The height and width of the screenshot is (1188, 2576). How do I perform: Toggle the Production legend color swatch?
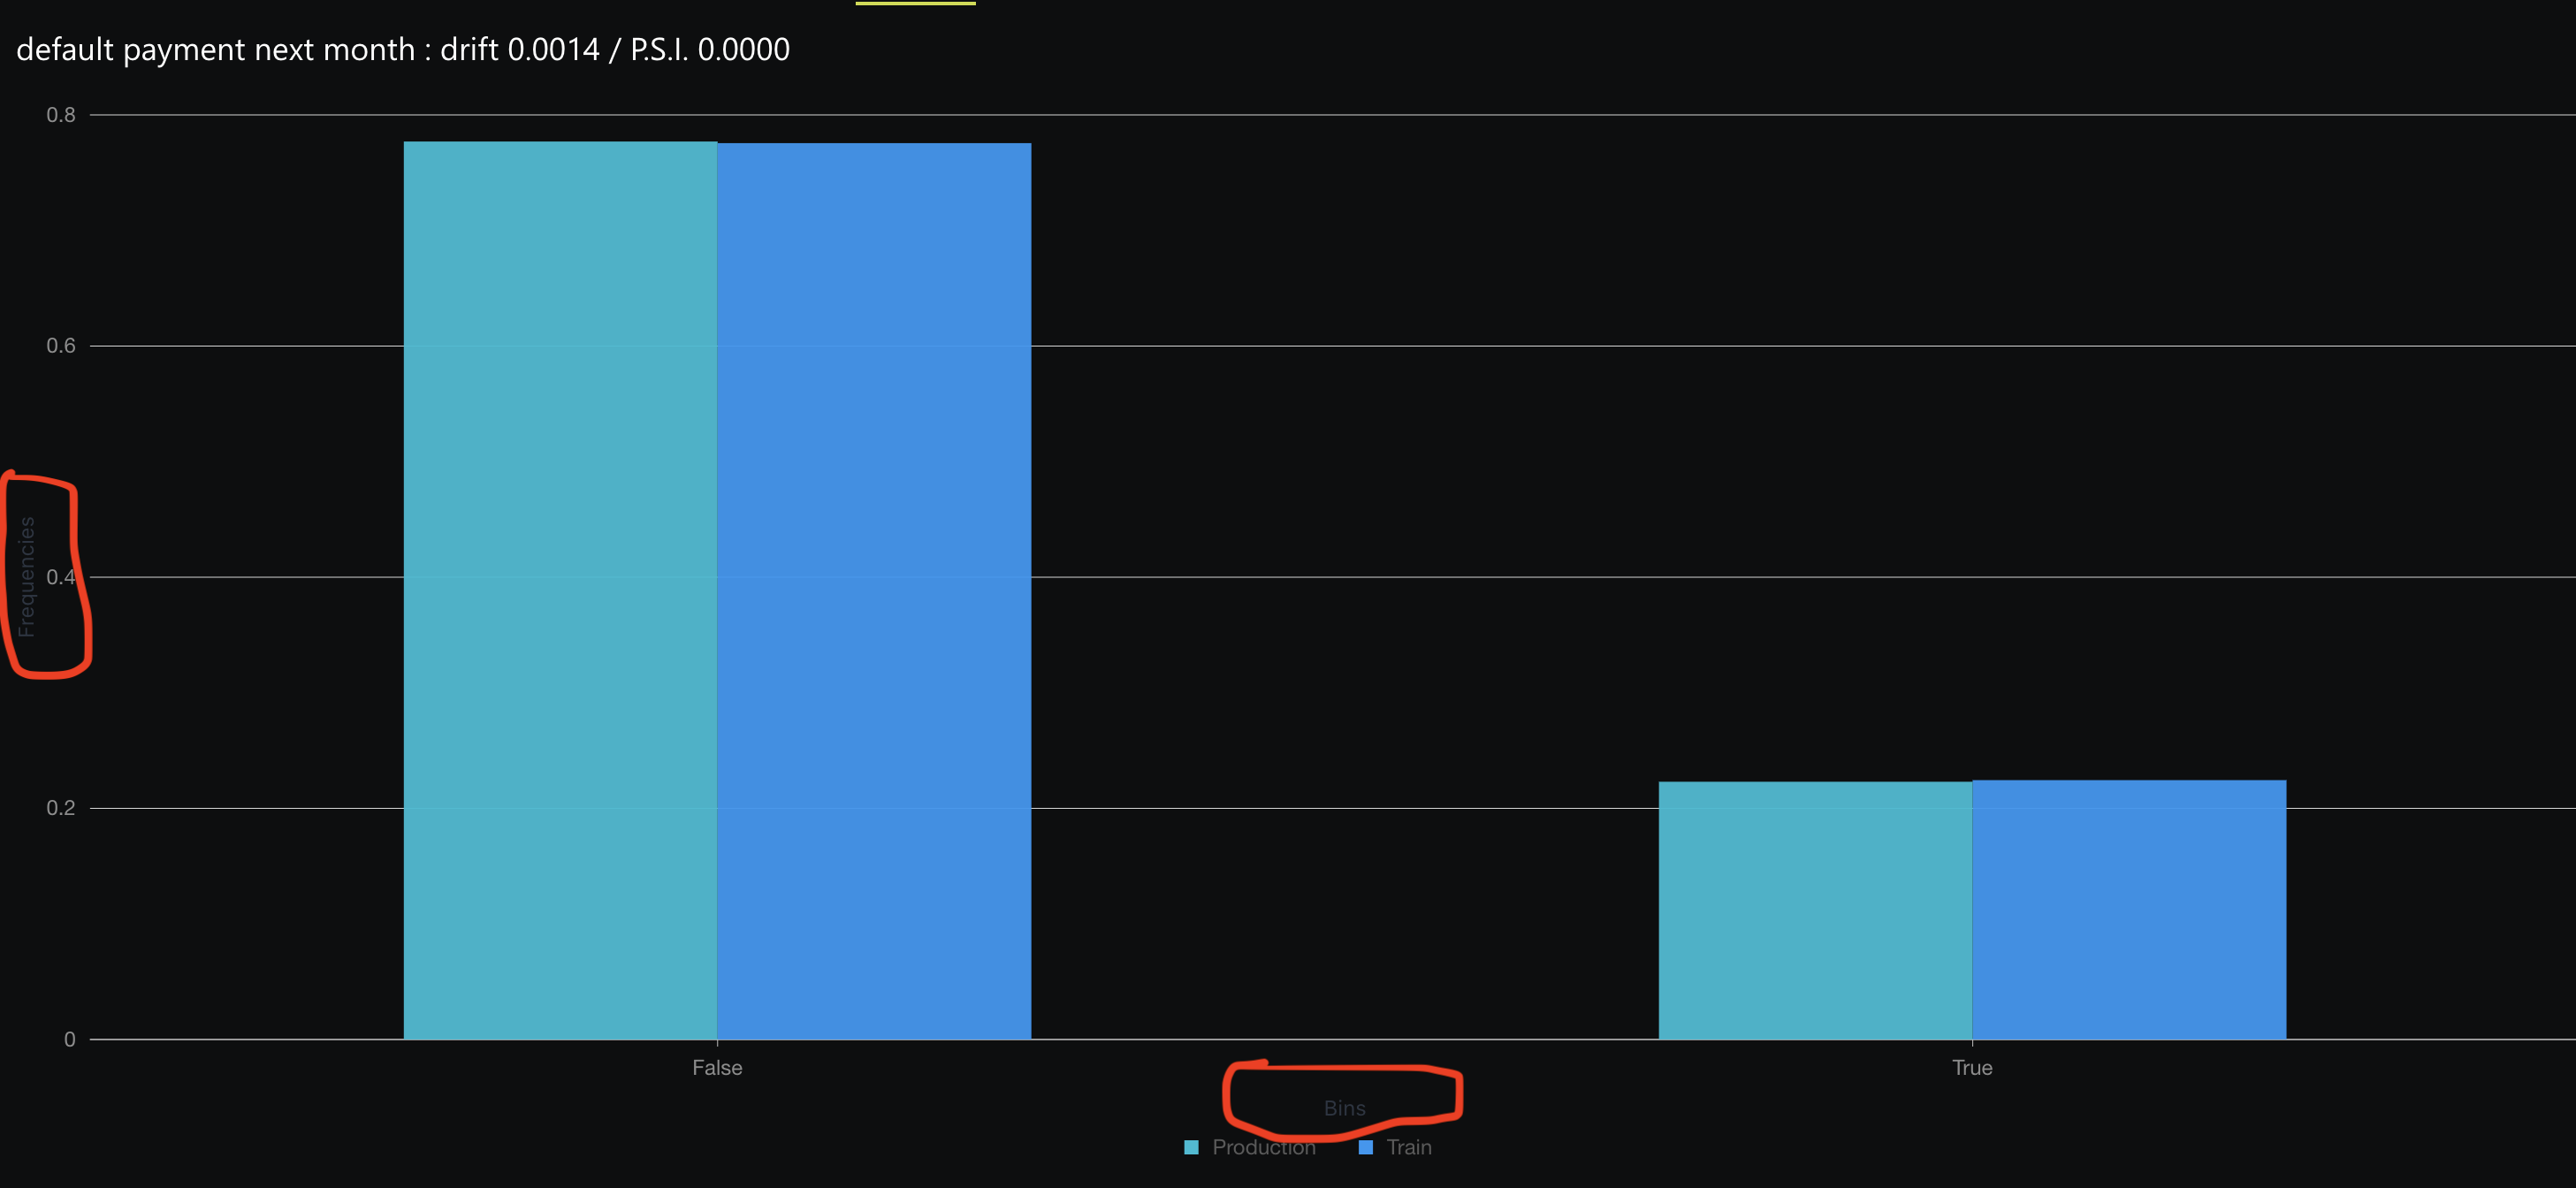coord(1191,1147)
